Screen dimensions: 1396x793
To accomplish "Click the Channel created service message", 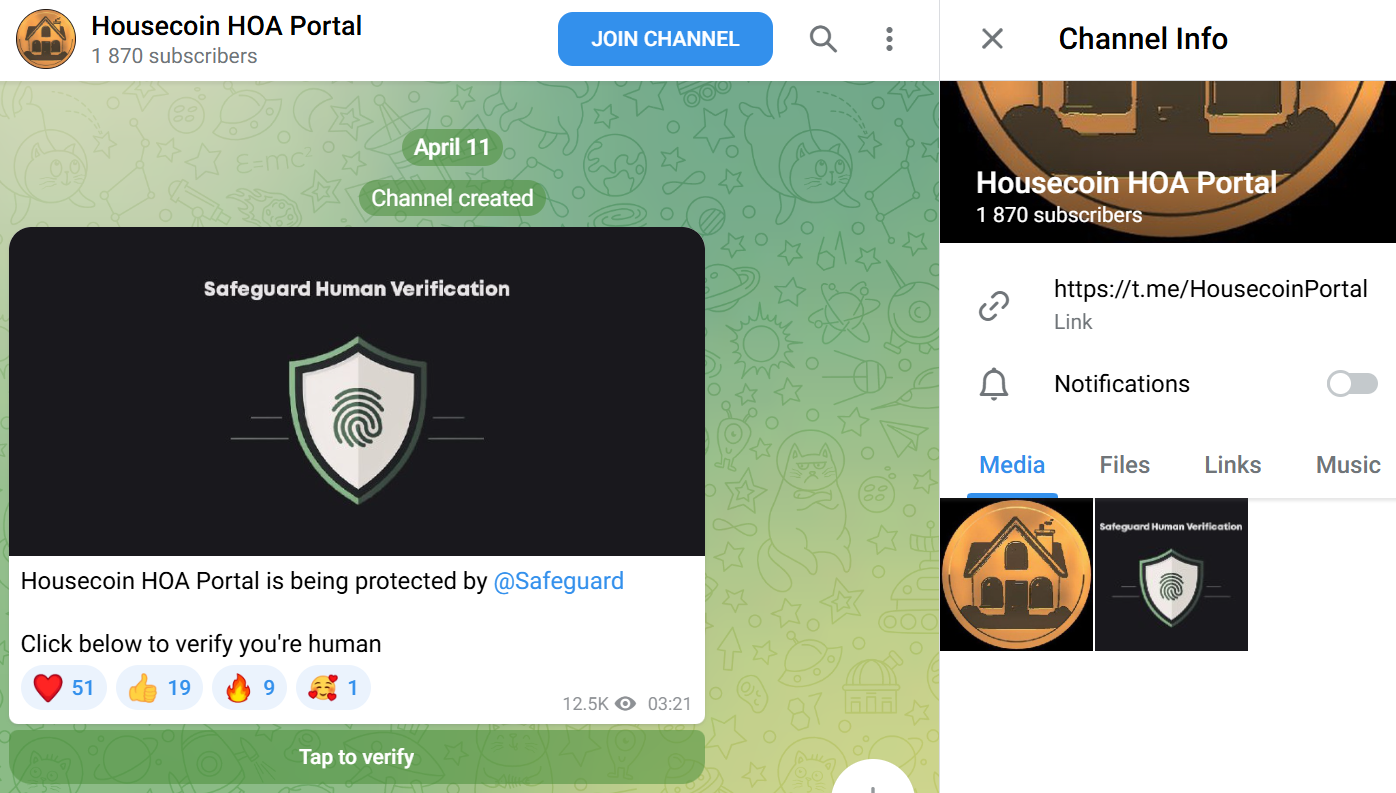I will click(x=452, y=198).
